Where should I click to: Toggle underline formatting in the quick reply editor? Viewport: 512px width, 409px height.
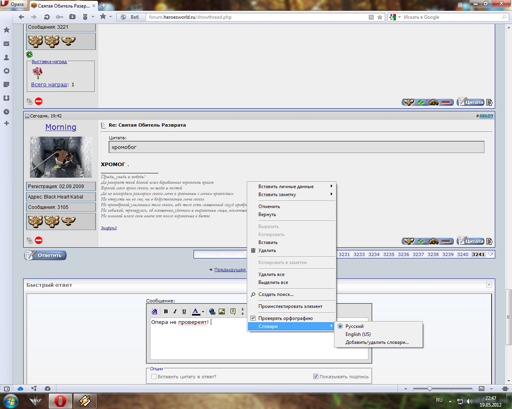(184, 311)
